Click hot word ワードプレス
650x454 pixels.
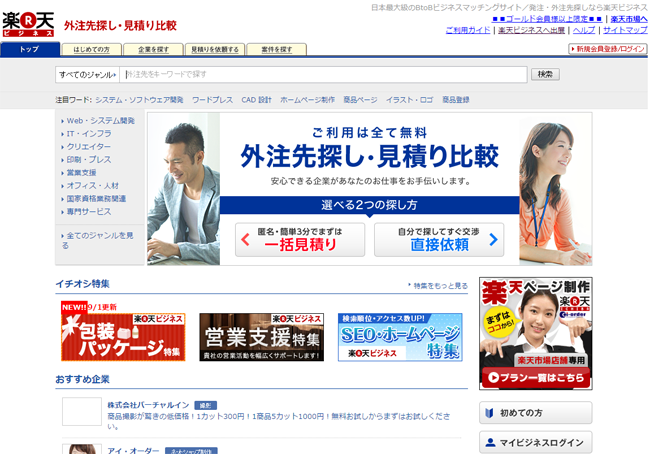(x=212, y=100)
